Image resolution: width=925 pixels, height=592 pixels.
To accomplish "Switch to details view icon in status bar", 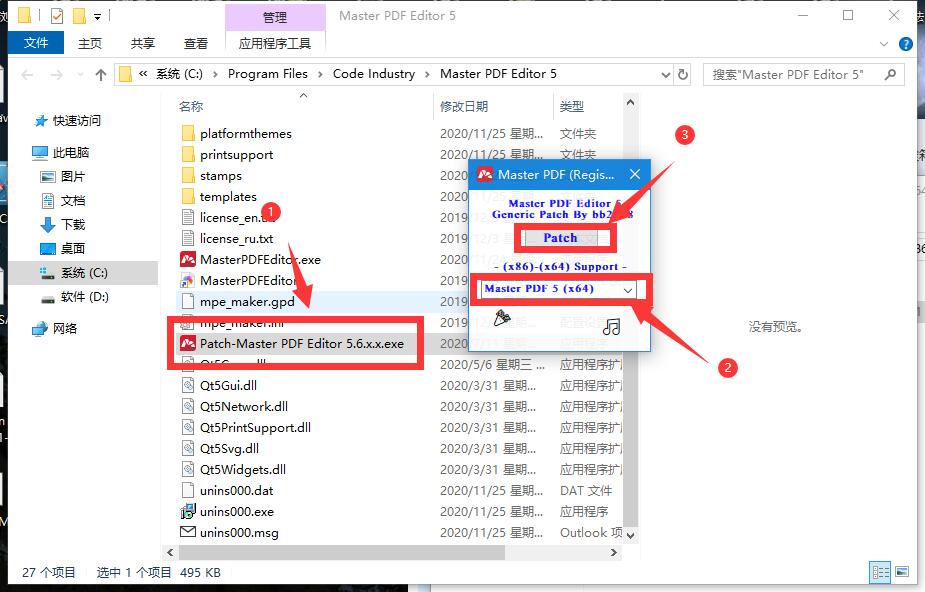I will 880,572.
